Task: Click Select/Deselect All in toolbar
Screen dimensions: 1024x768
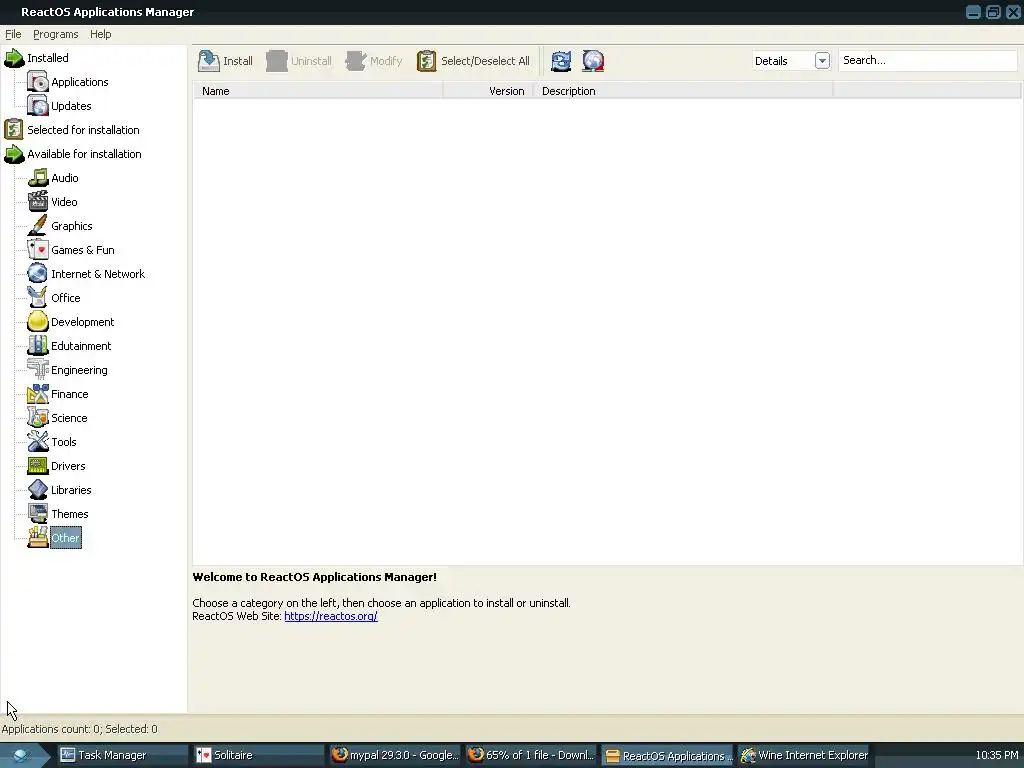Action: click(473, 61)
